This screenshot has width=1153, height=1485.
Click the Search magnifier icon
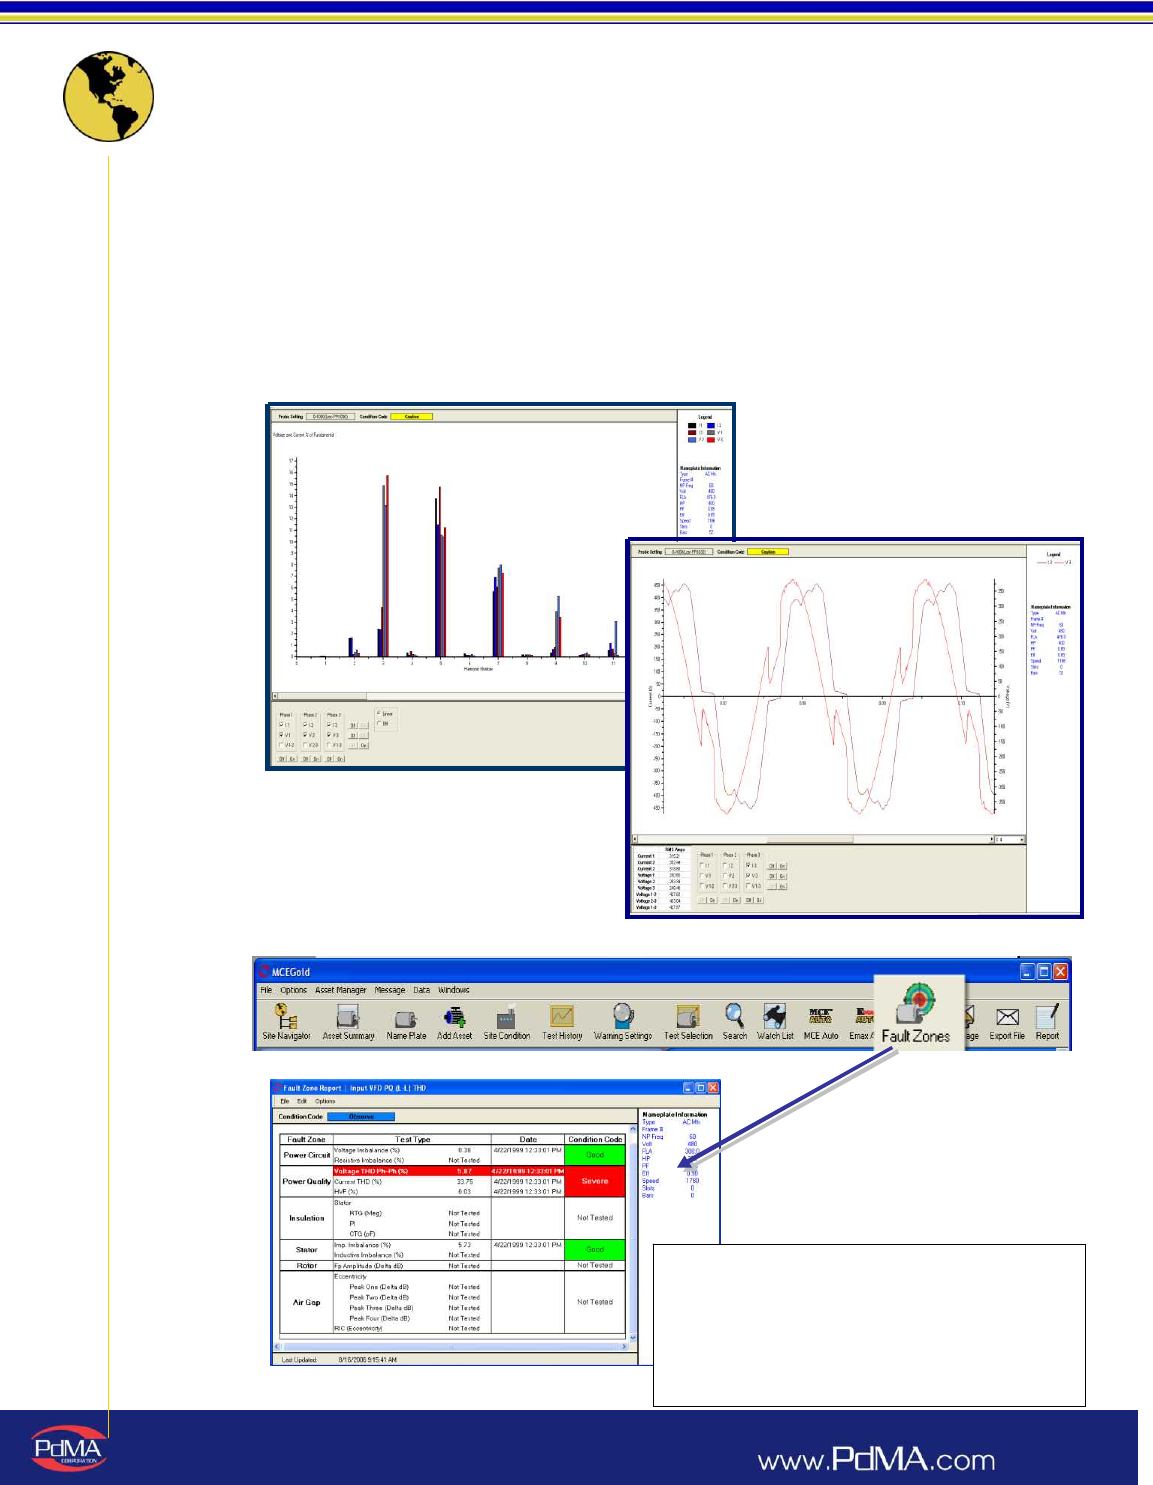click(x=735, y=1022)
